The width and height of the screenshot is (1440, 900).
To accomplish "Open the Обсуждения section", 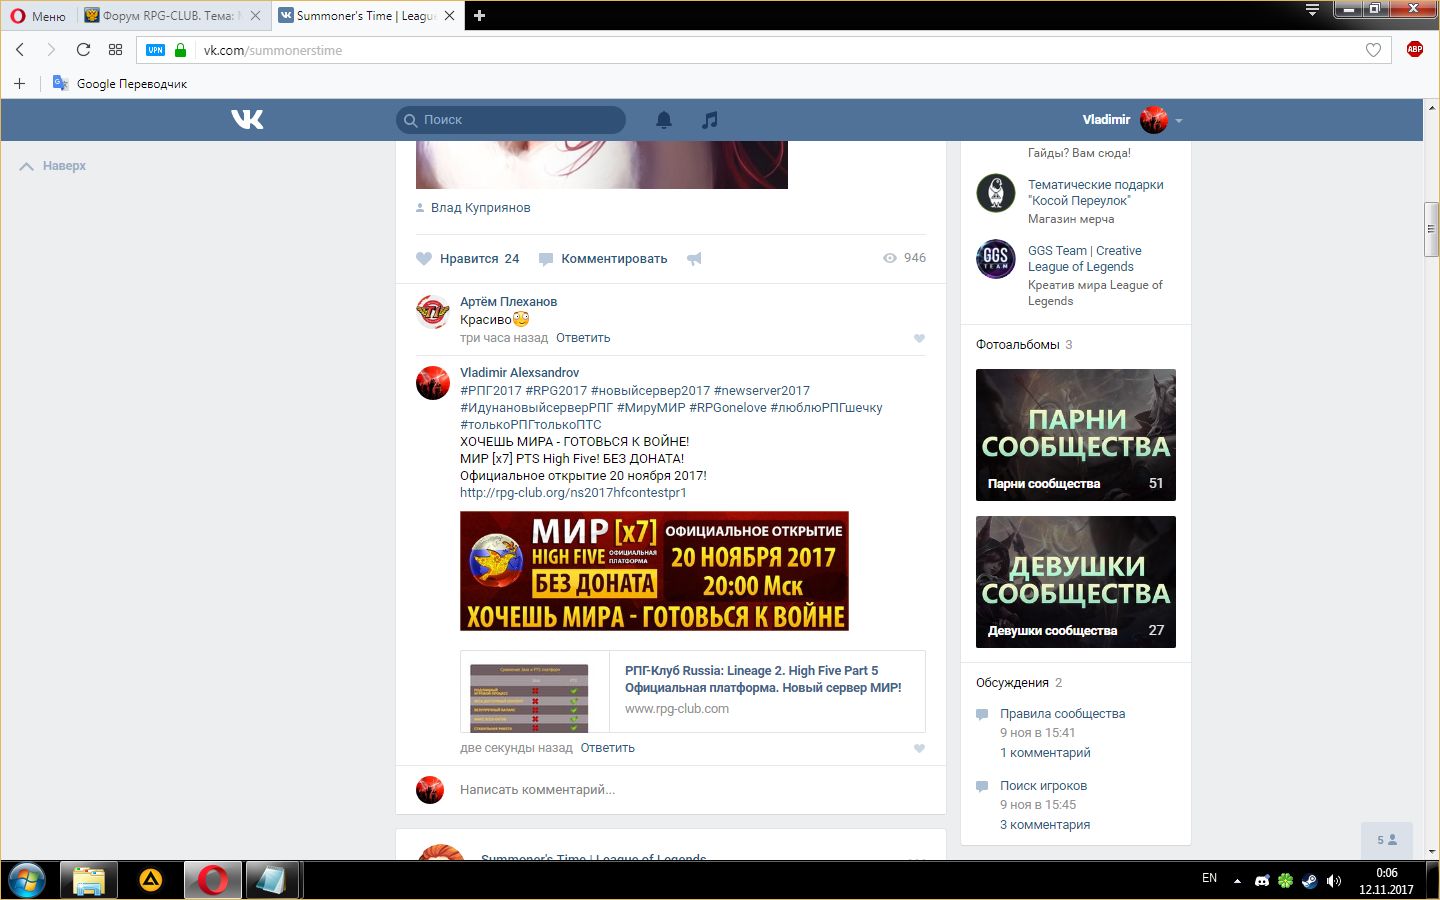I will [1012, 683].
